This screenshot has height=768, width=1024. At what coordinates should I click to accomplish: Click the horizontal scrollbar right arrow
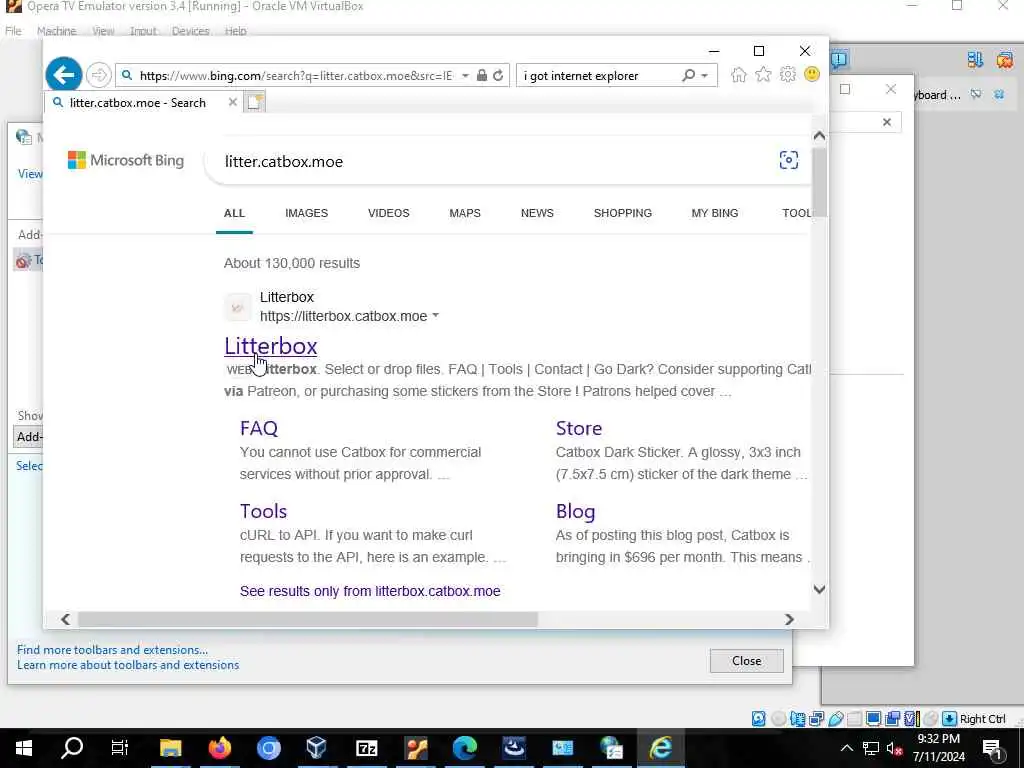[789, 619]
